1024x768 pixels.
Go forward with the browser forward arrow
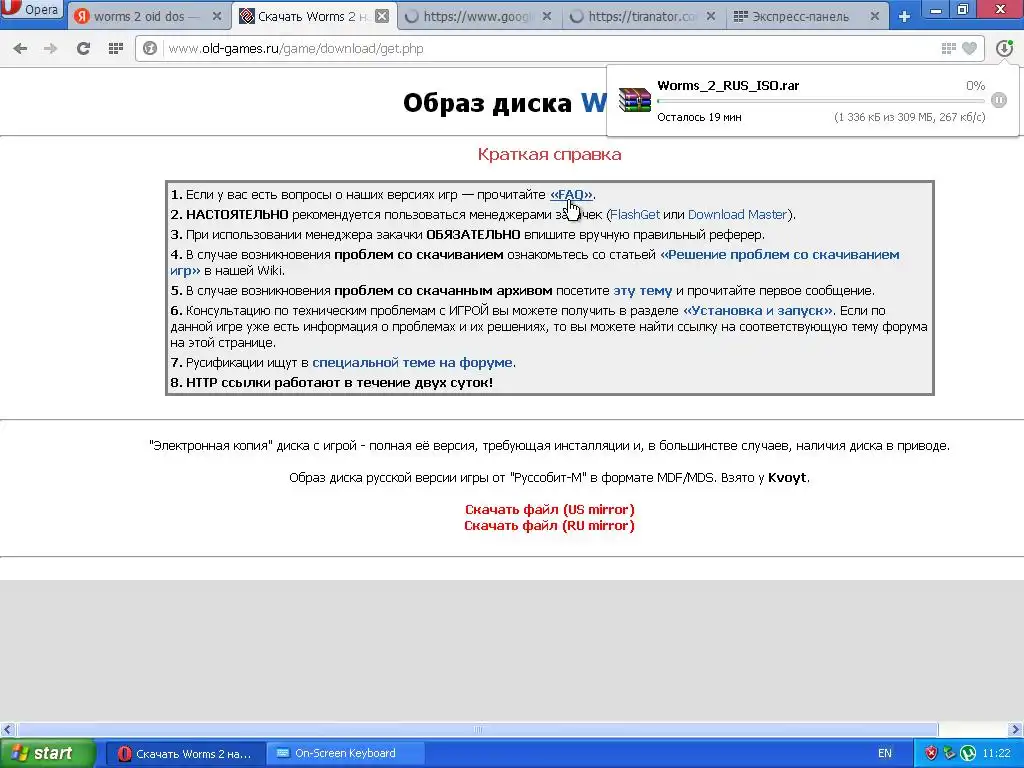[50, 48]
